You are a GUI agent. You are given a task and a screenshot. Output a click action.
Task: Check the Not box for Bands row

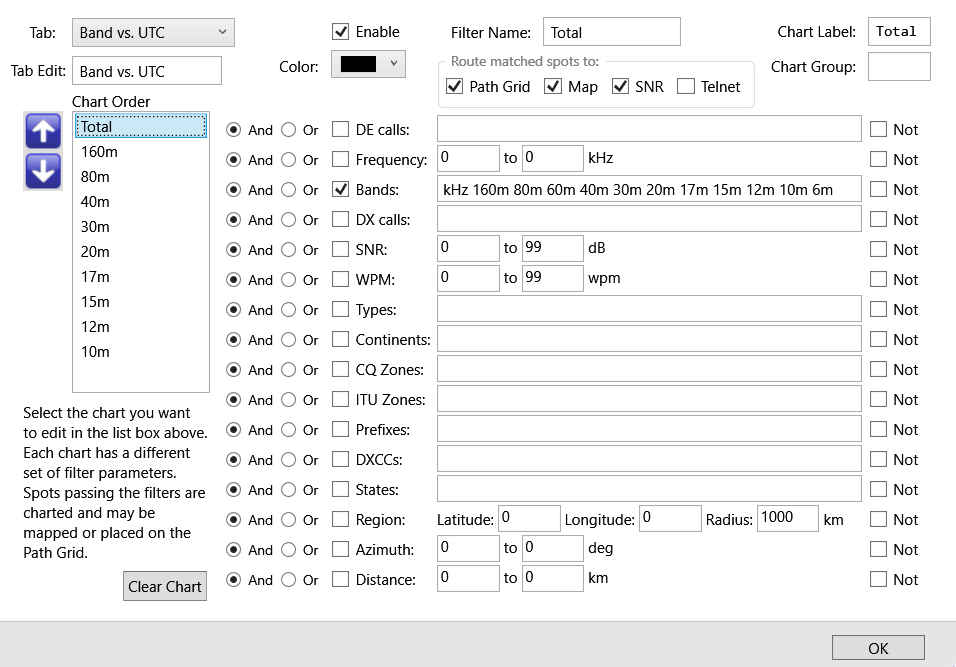(x=878, y=190)
